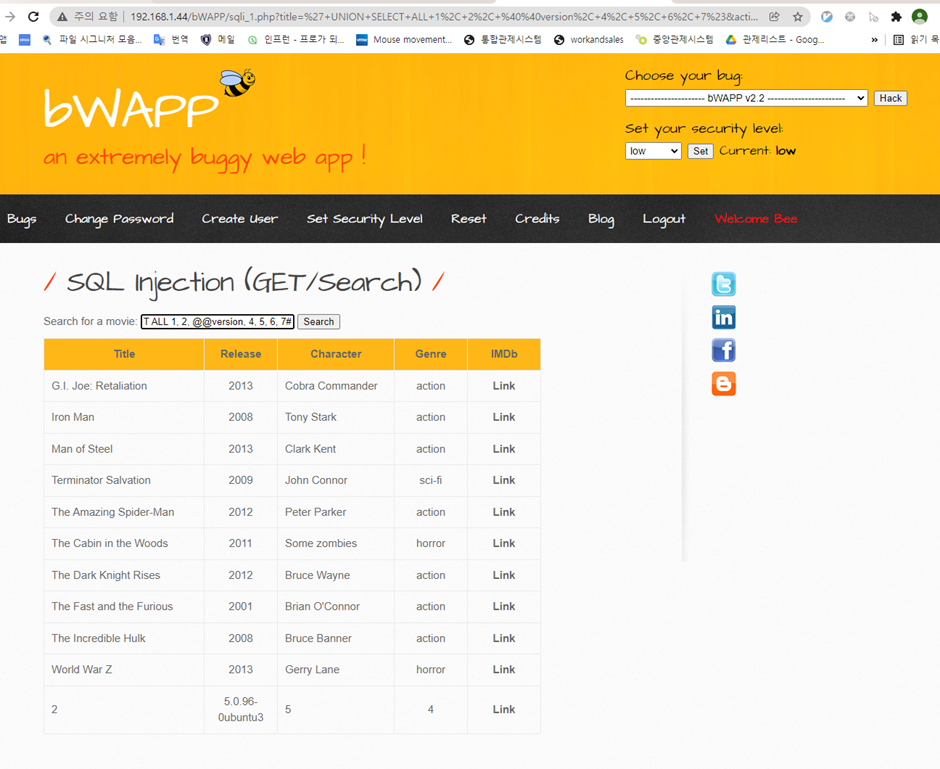Open the 파일 시그니처 모음 bookmark

click(x=92, y=40)
